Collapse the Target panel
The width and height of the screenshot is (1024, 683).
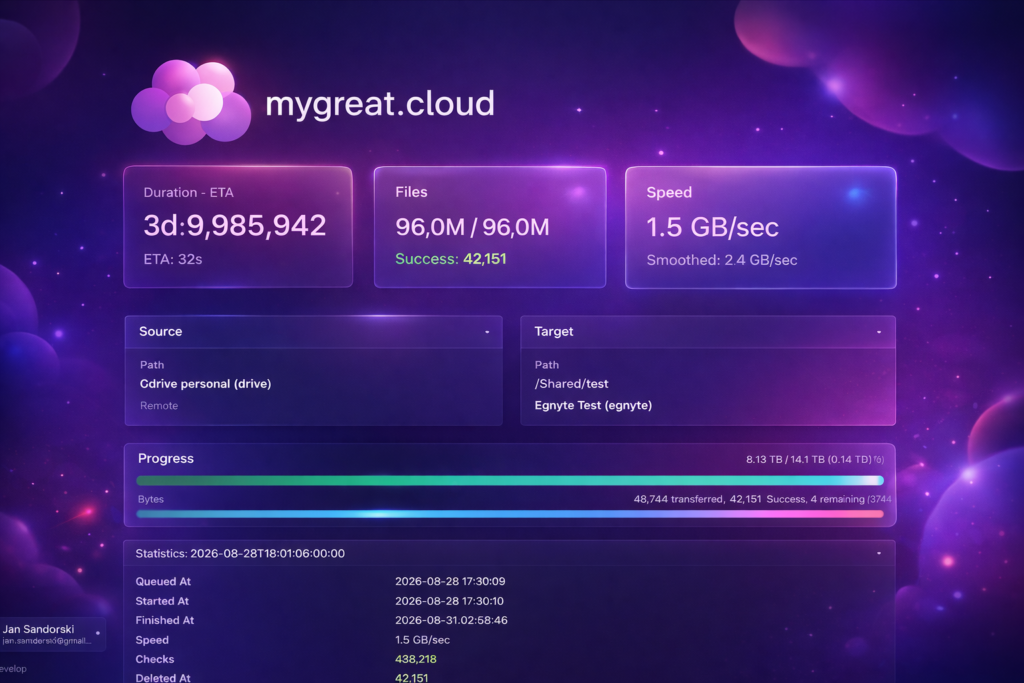coord(879,331)
